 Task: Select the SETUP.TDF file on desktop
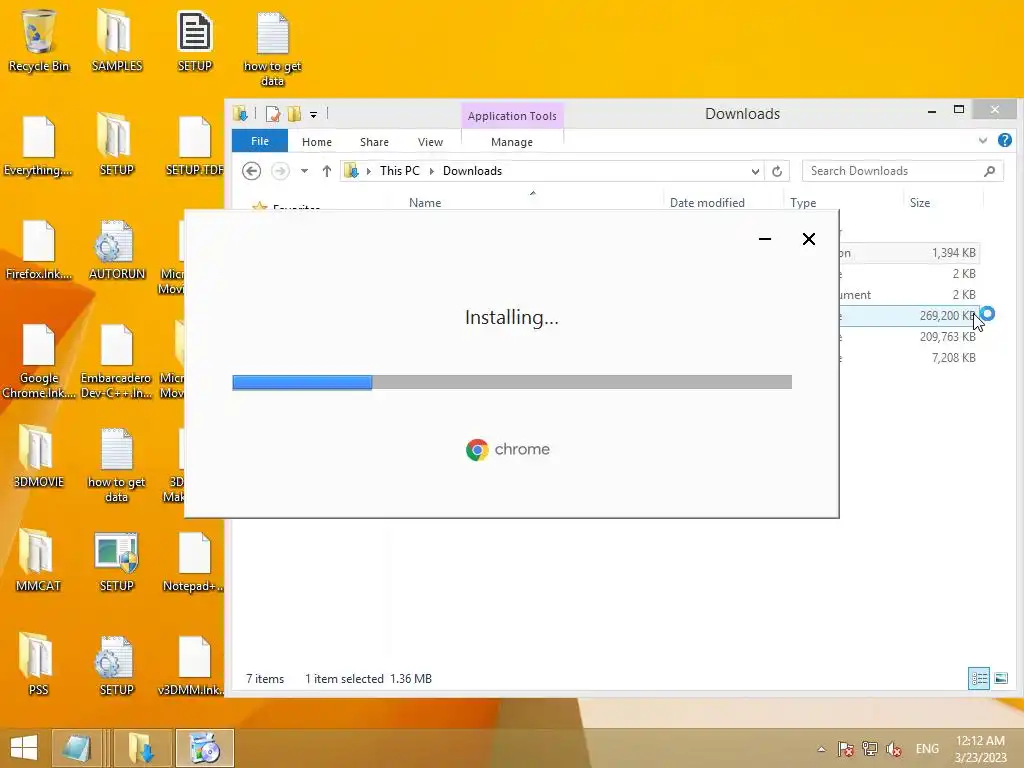click(x=195, y=146)
